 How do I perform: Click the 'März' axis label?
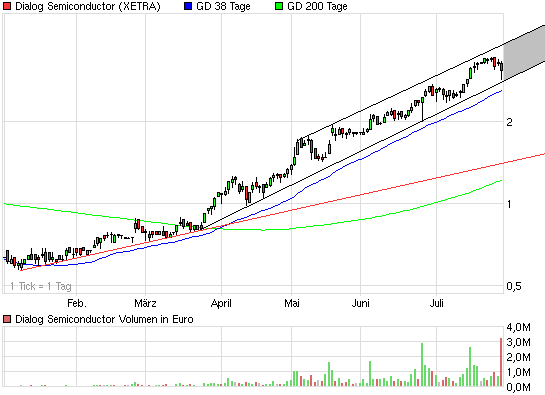click(x=145, y=303)
